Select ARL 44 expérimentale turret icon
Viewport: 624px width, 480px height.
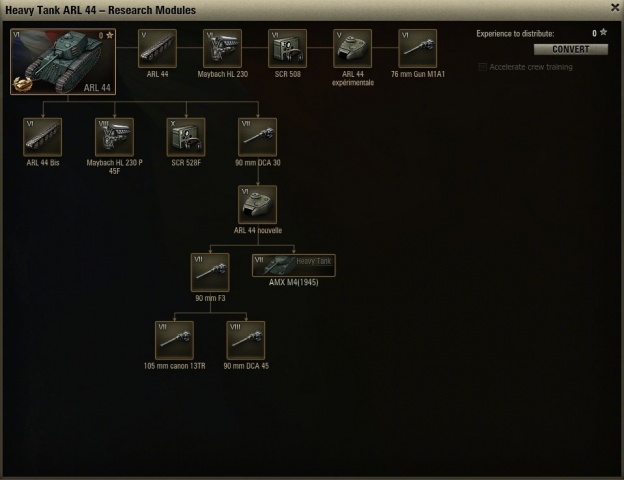(x=353, y=48)
